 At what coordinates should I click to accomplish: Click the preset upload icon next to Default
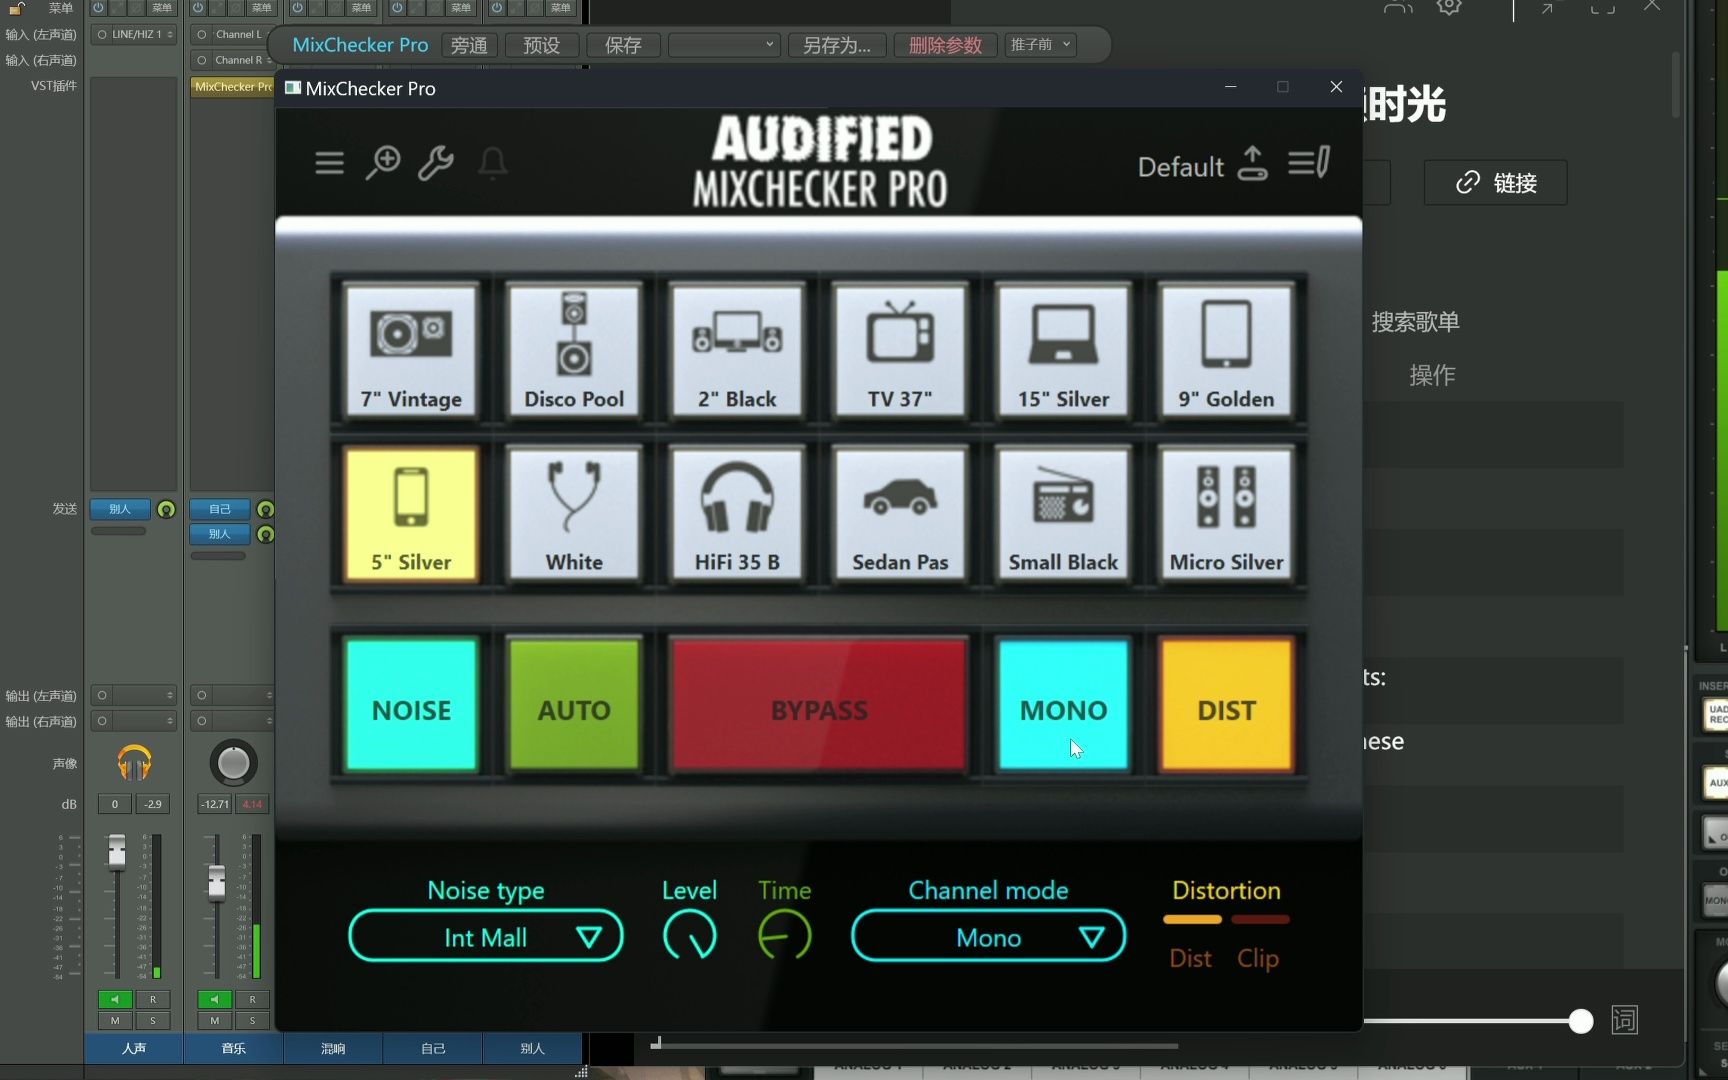pos(1252,163)
